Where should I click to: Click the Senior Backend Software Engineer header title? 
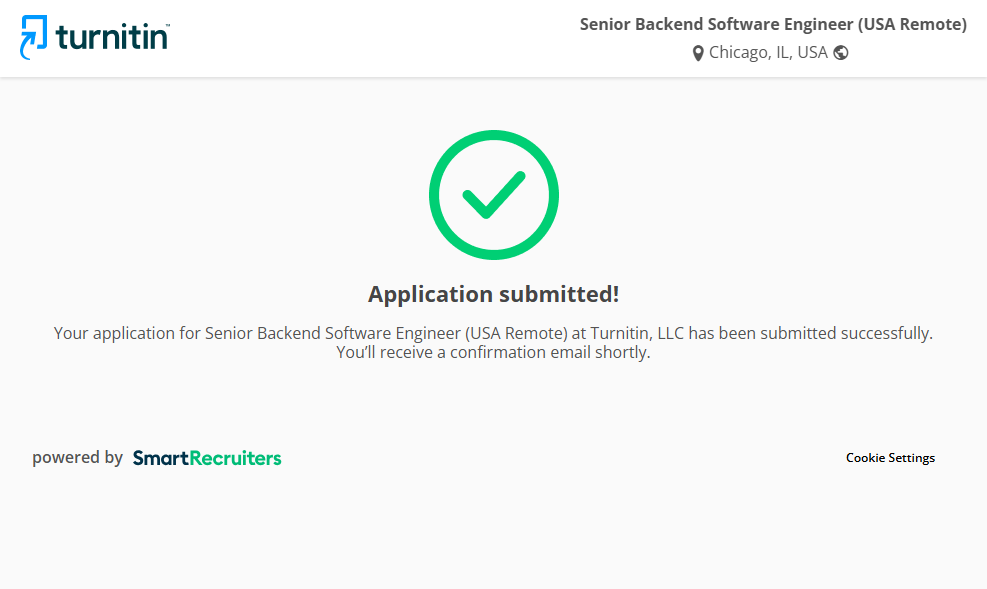[x=773, y=24]
